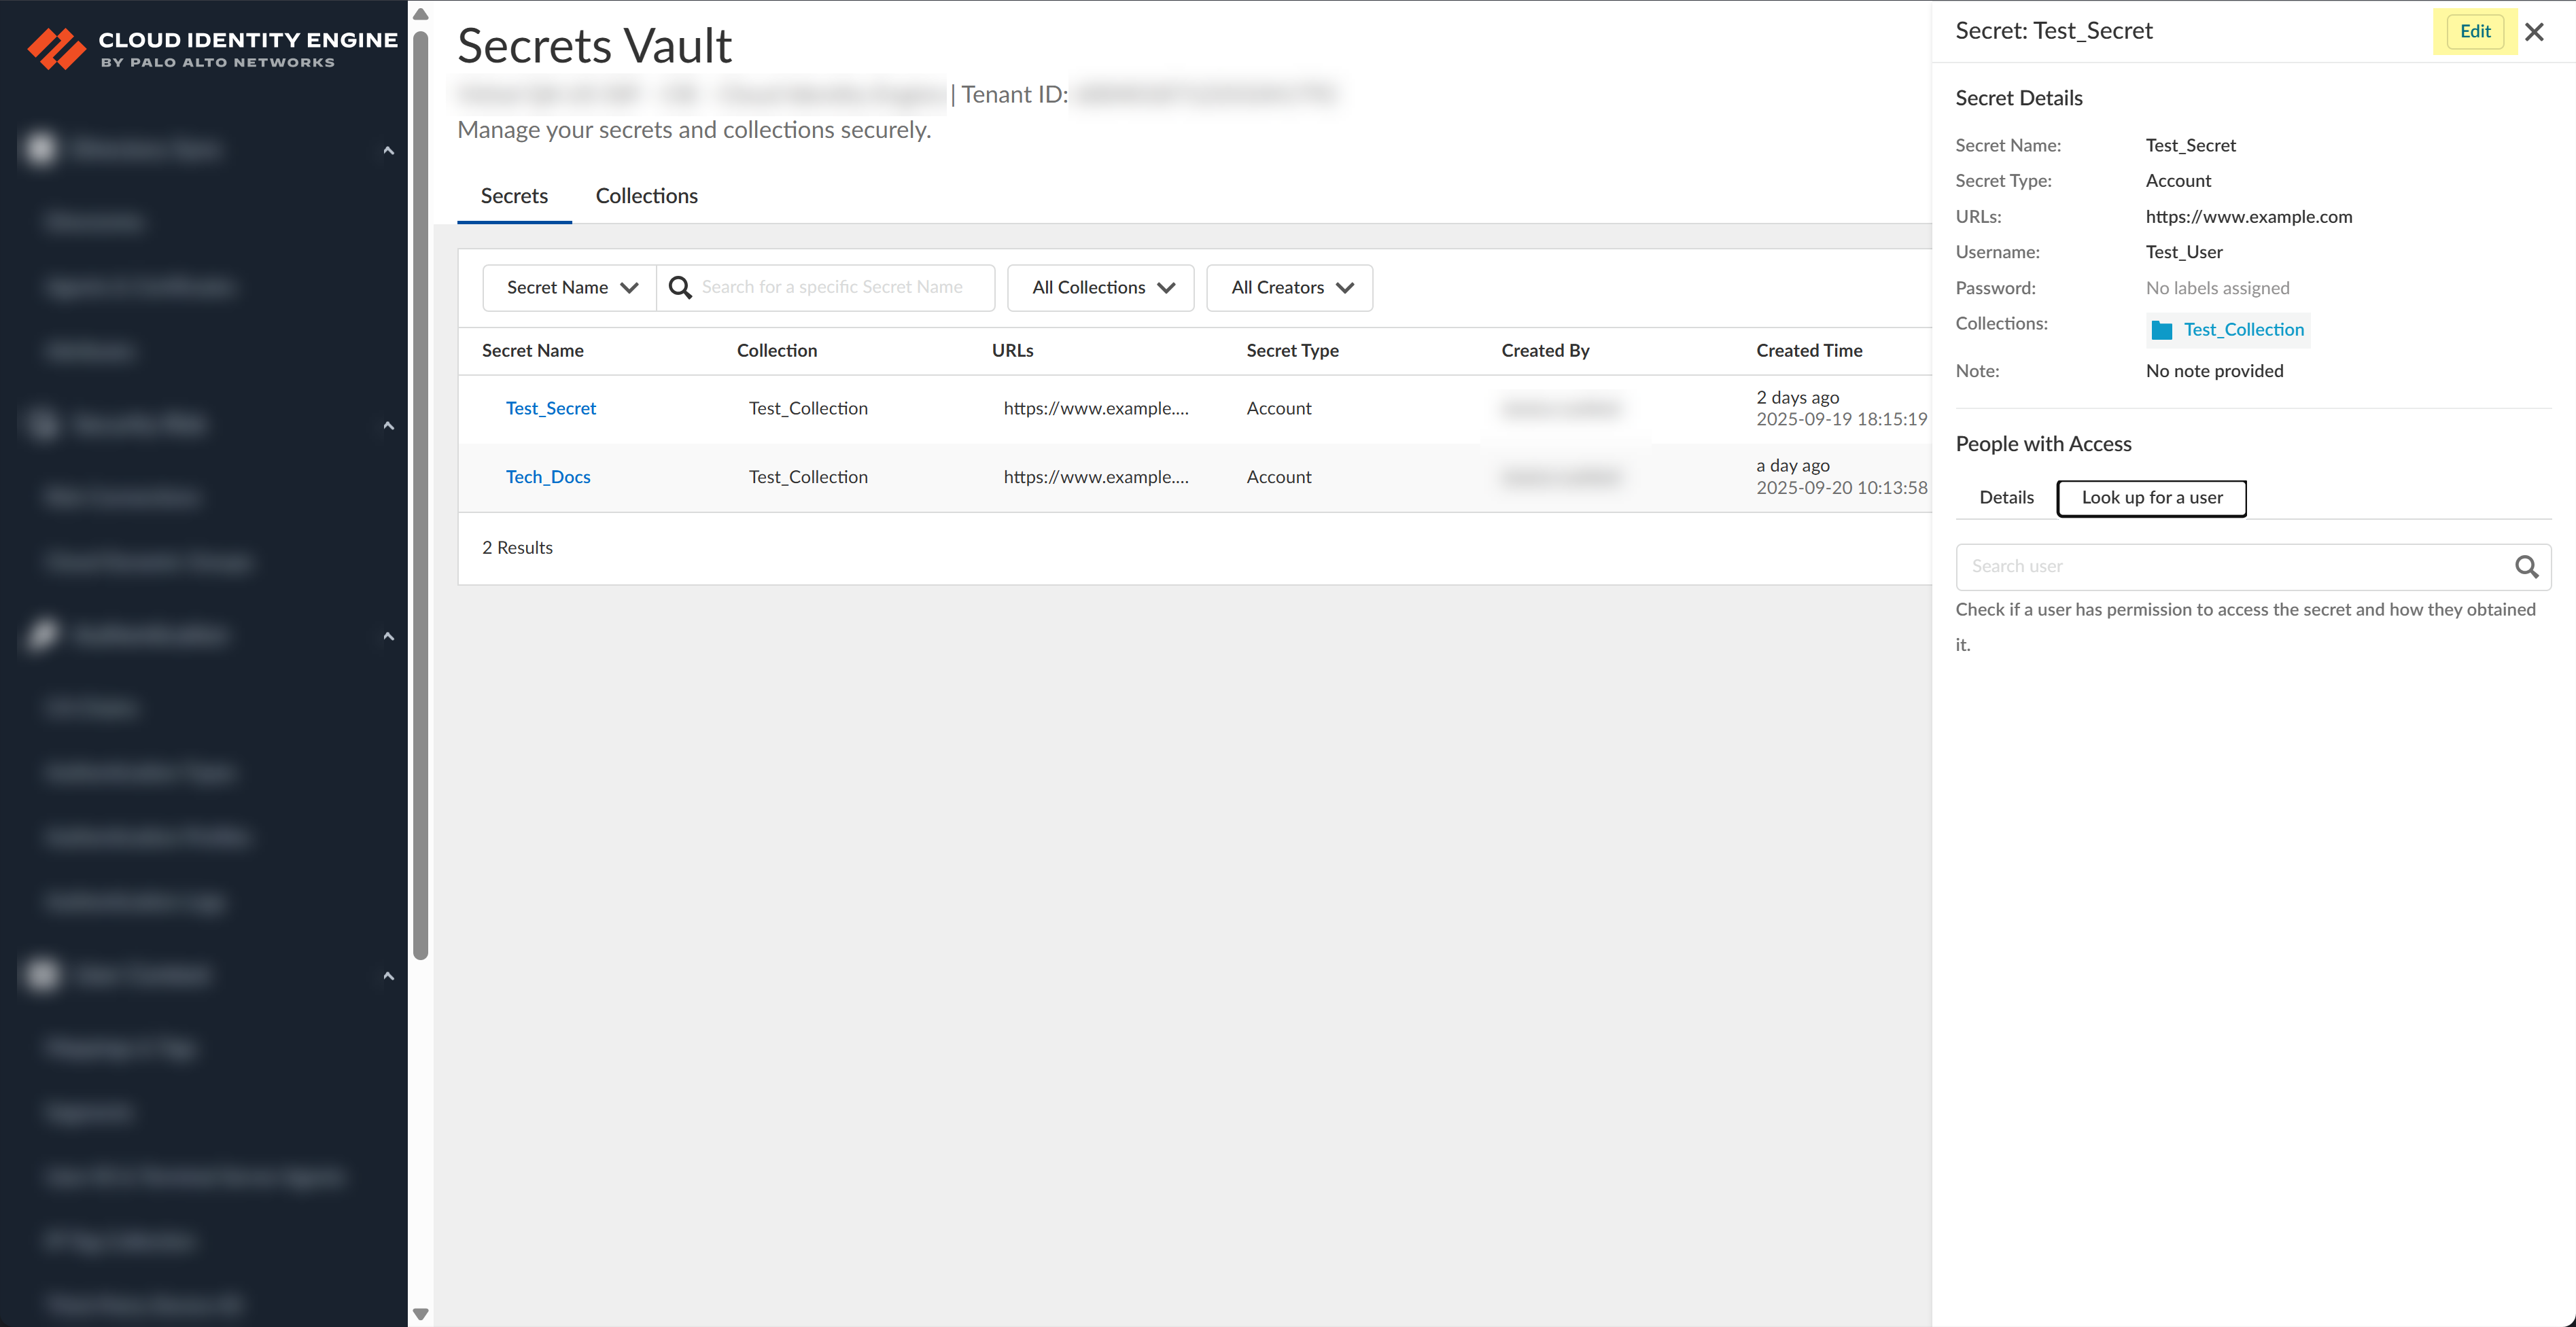Click the search icon in Search user field
The width and height of the screenshot is (2576, 1327).
point(2526,567)
